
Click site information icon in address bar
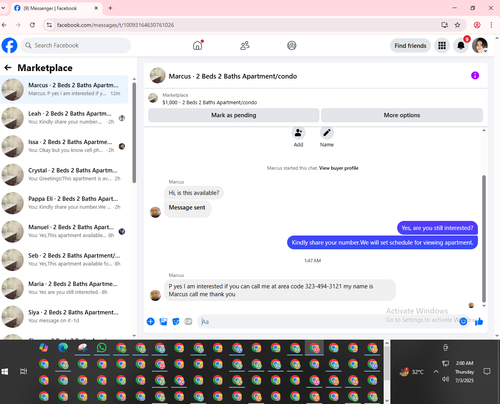tap(49, 25)
